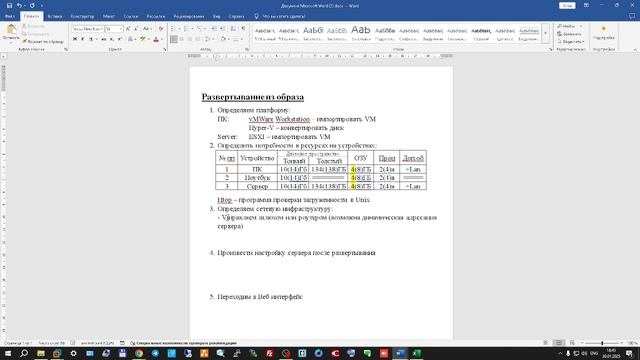Click the Increase Indent icon
The width and height of the screenshot is (640, 360).
pos(222,29)
